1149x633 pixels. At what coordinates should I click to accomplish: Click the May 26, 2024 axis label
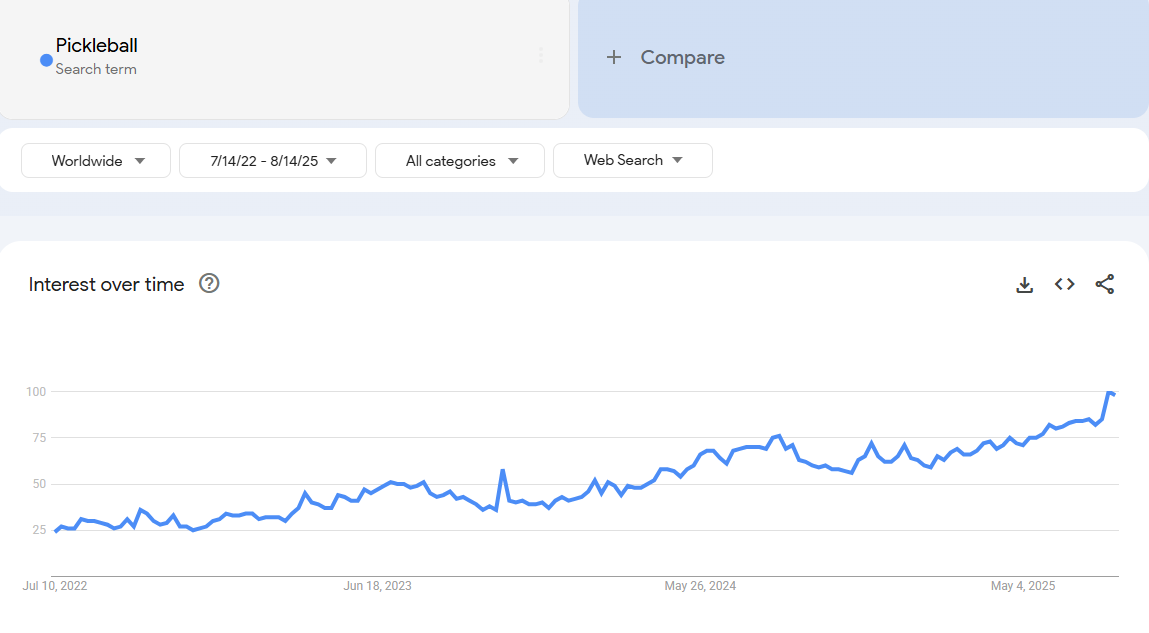(700, 586)
